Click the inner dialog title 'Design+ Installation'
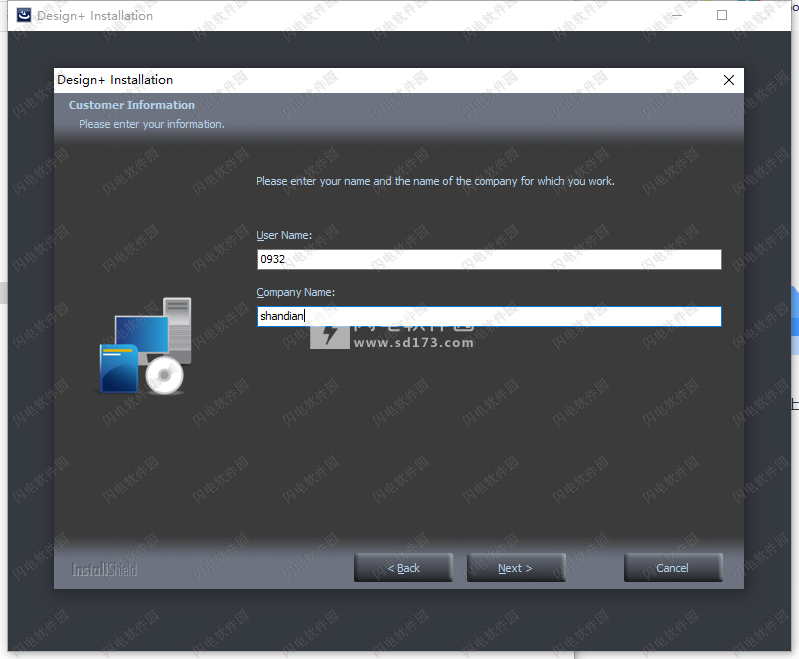This screenshot has height=659, width=799. (x=115, y=80)
